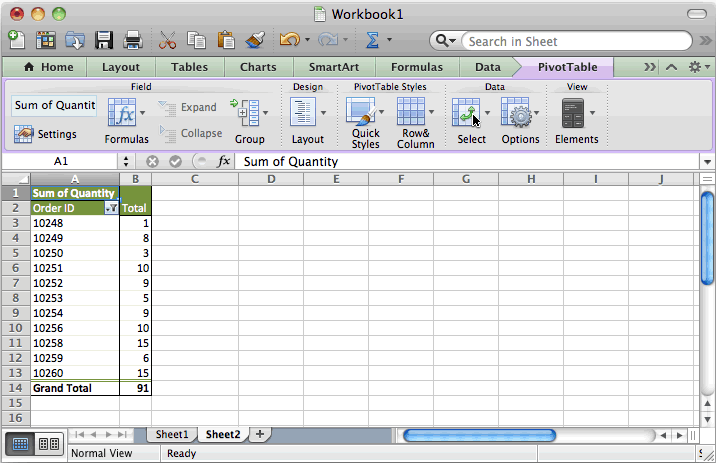Open the Home ribbon tab
The height and width of the screenshot is (463, 716).
coord(48,67)
